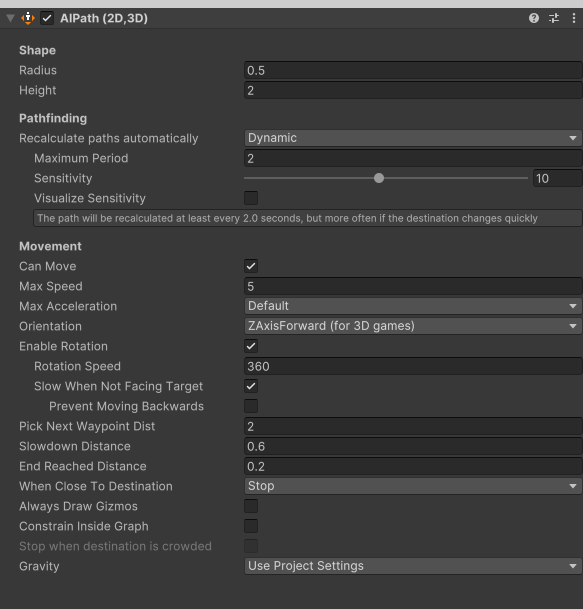Open the Max Acceleration dropdown

tap(413, 306)
